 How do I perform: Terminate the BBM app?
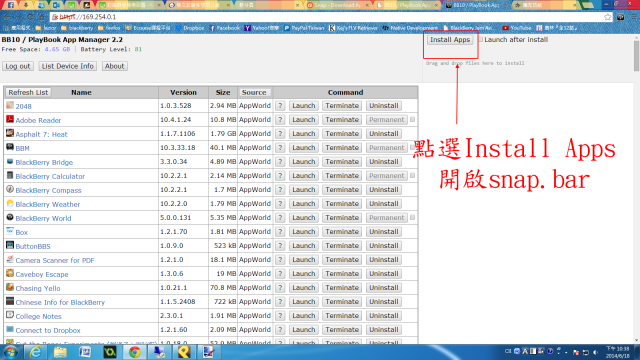(x=342, y=148)
